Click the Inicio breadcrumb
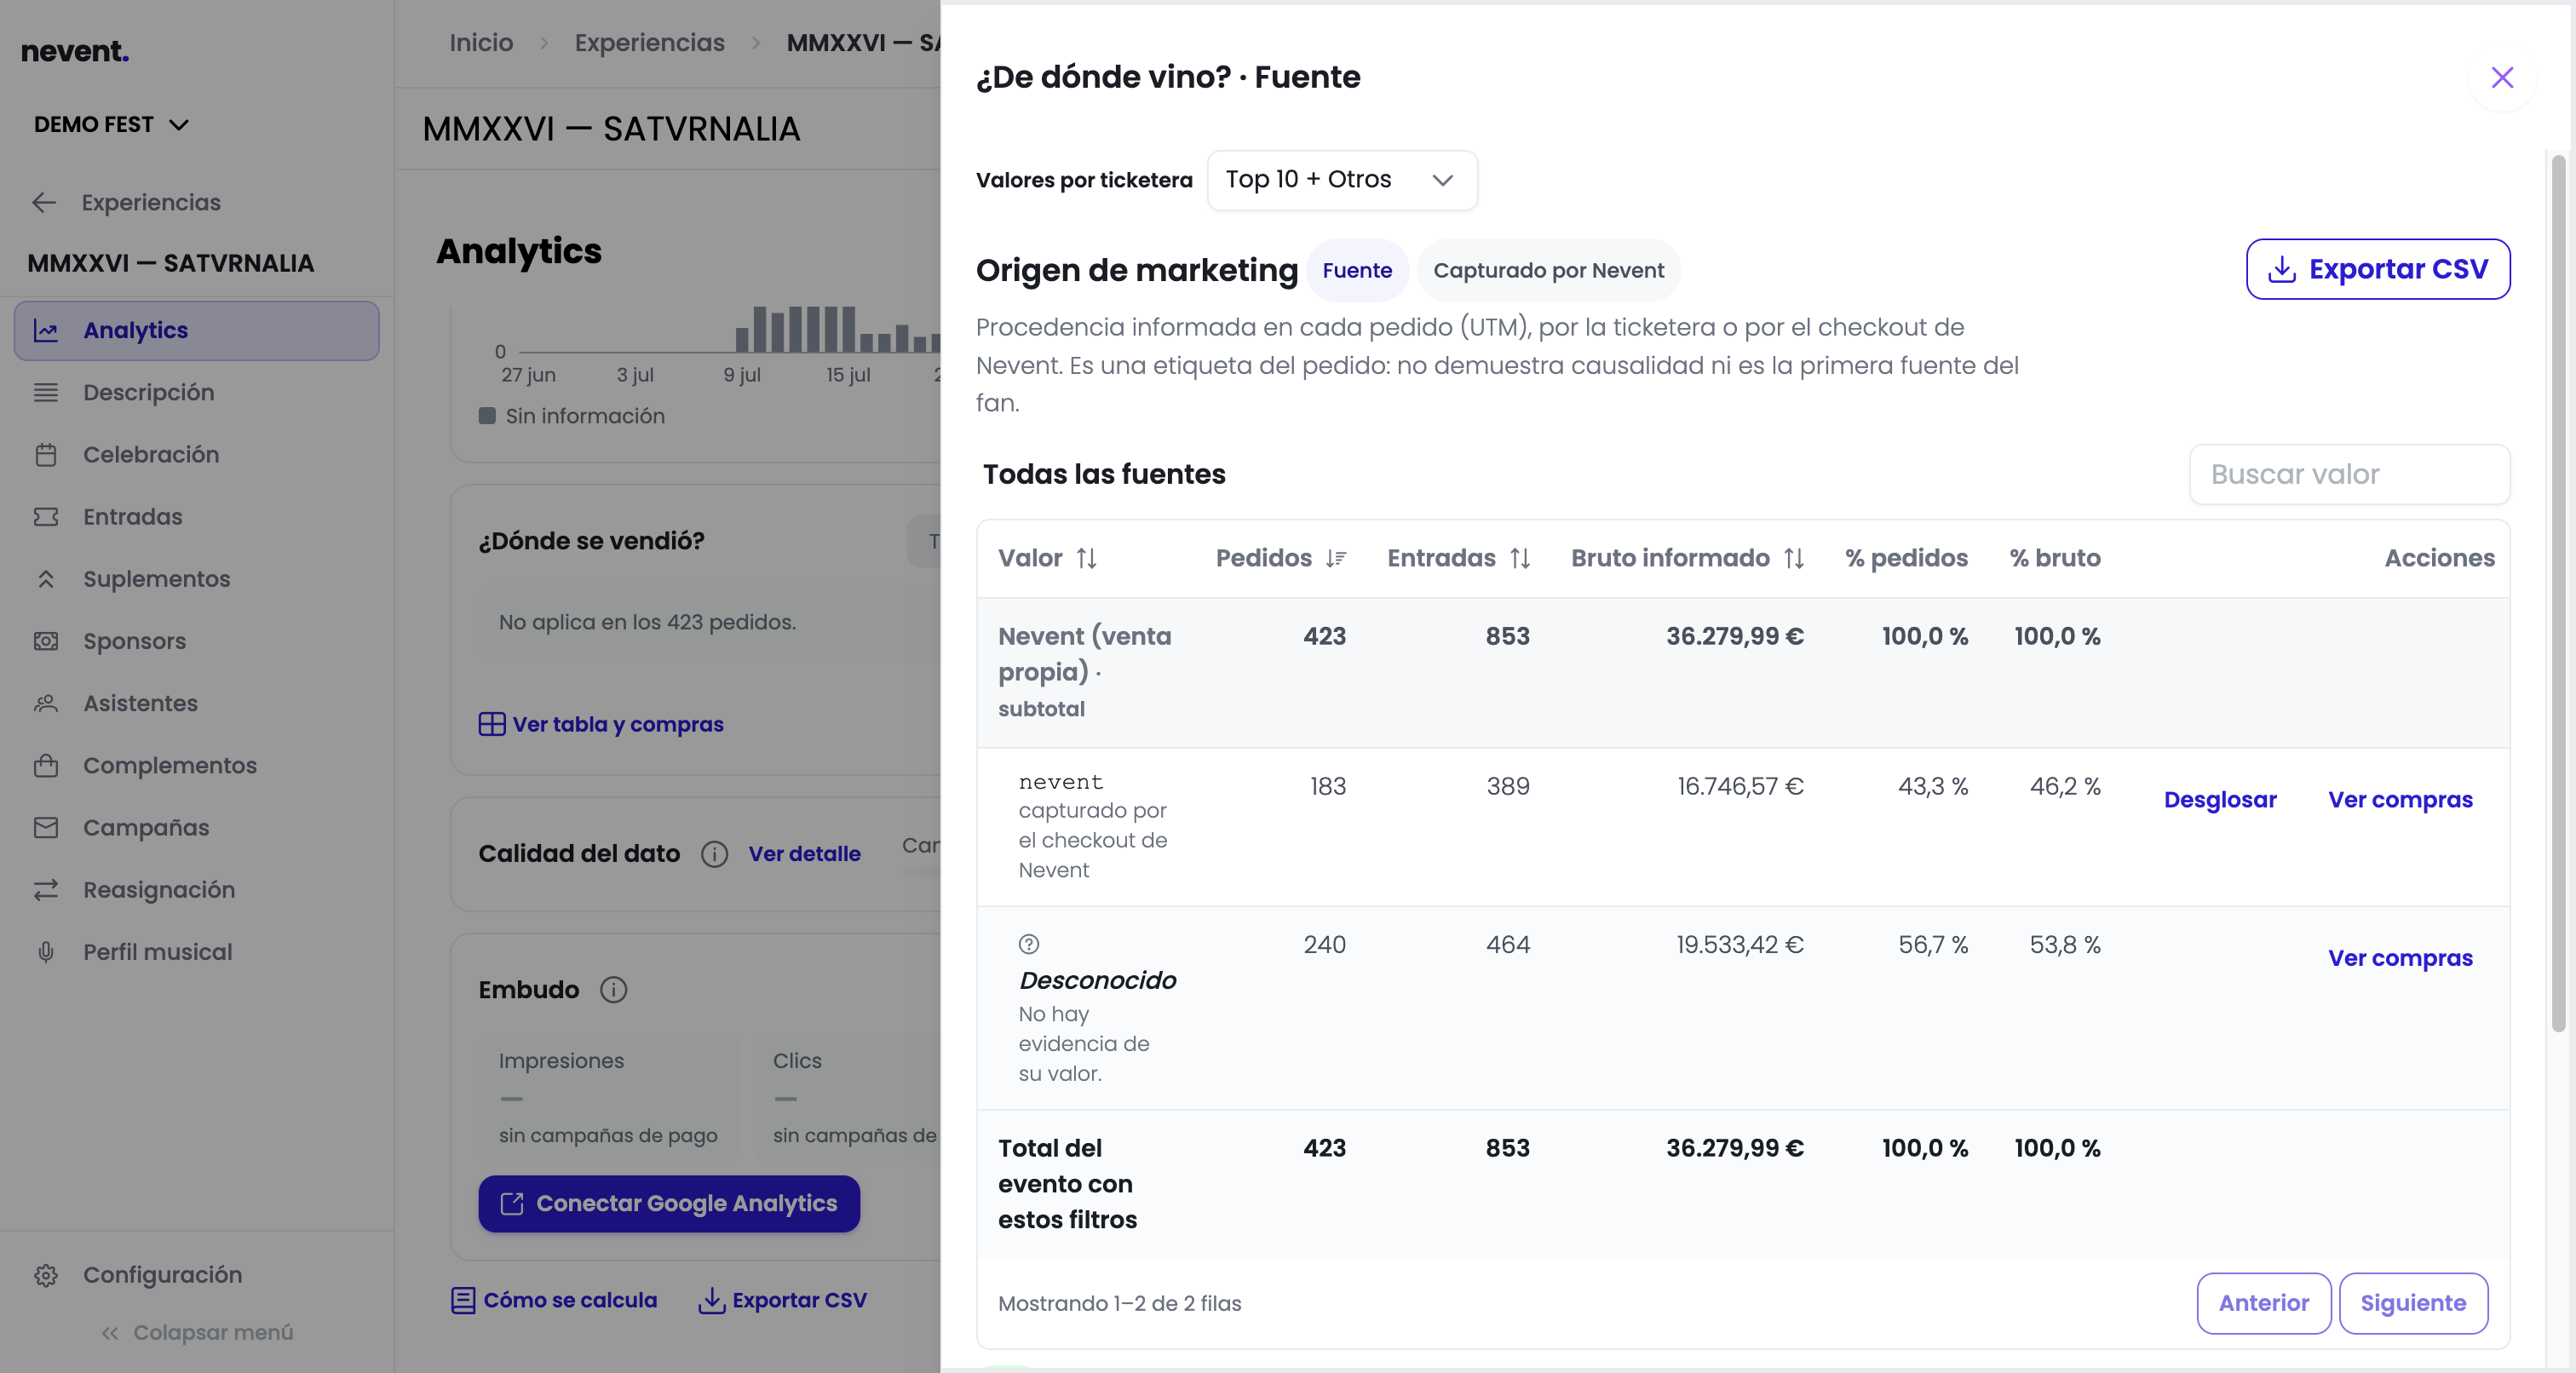Image resolution: width=2576 pixels, height=1373 pixels. click(x=481, y=42)
